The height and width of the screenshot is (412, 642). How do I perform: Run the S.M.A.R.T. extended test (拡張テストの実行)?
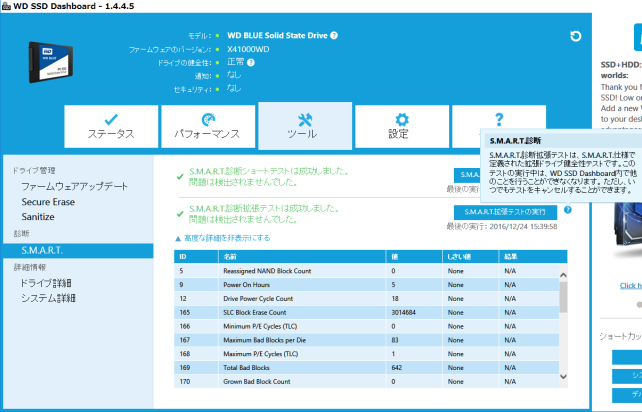coord(505,212)
